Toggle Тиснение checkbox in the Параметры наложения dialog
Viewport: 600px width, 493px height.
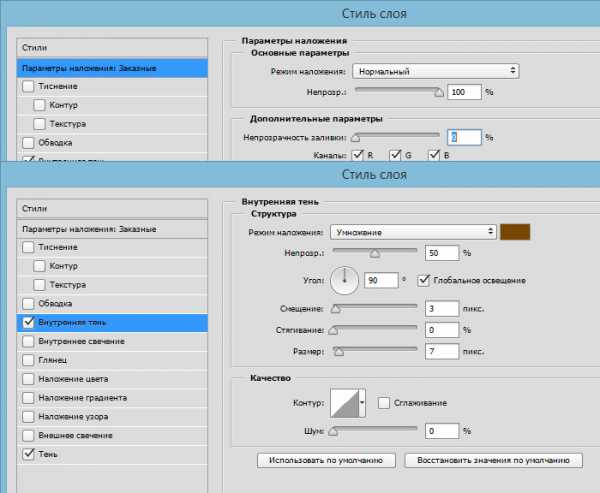28,86
